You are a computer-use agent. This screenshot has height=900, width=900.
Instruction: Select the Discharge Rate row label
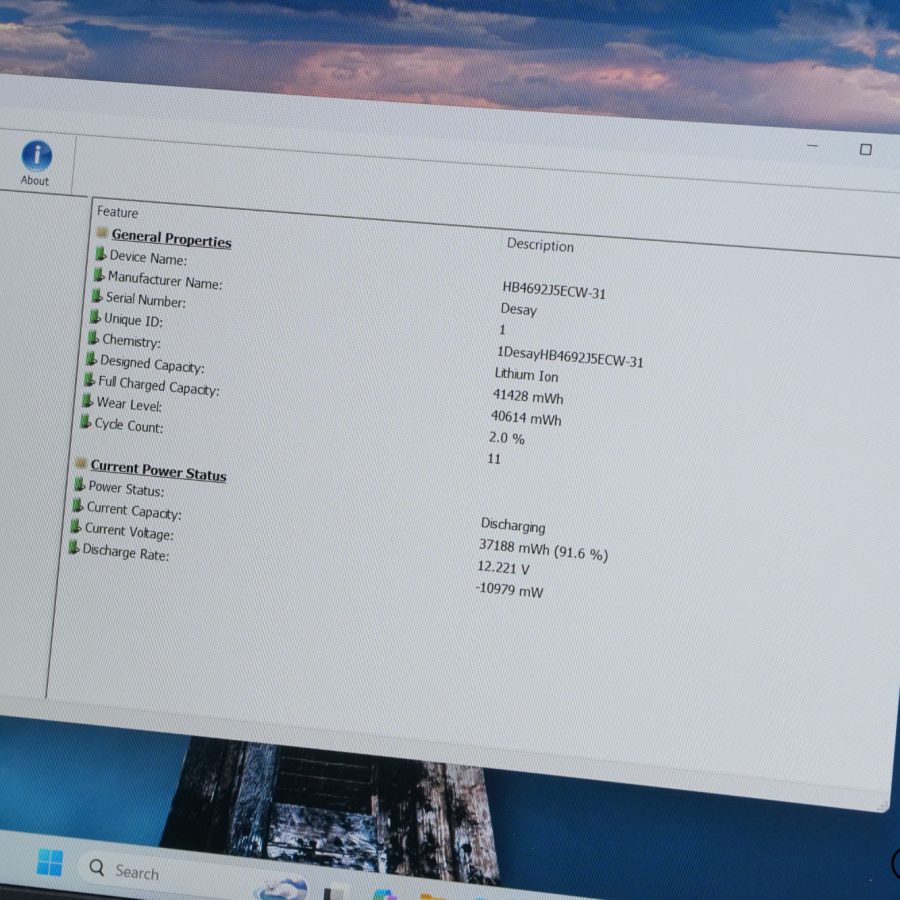[126, 552]
